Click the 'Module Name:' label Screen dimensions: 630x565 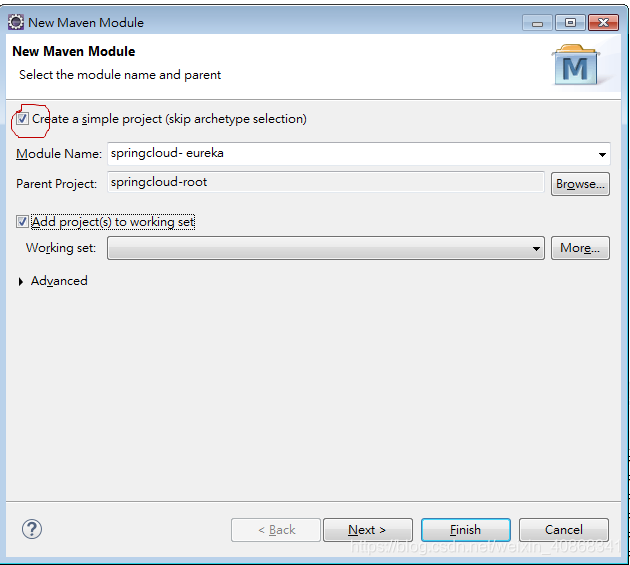point(59,154)
